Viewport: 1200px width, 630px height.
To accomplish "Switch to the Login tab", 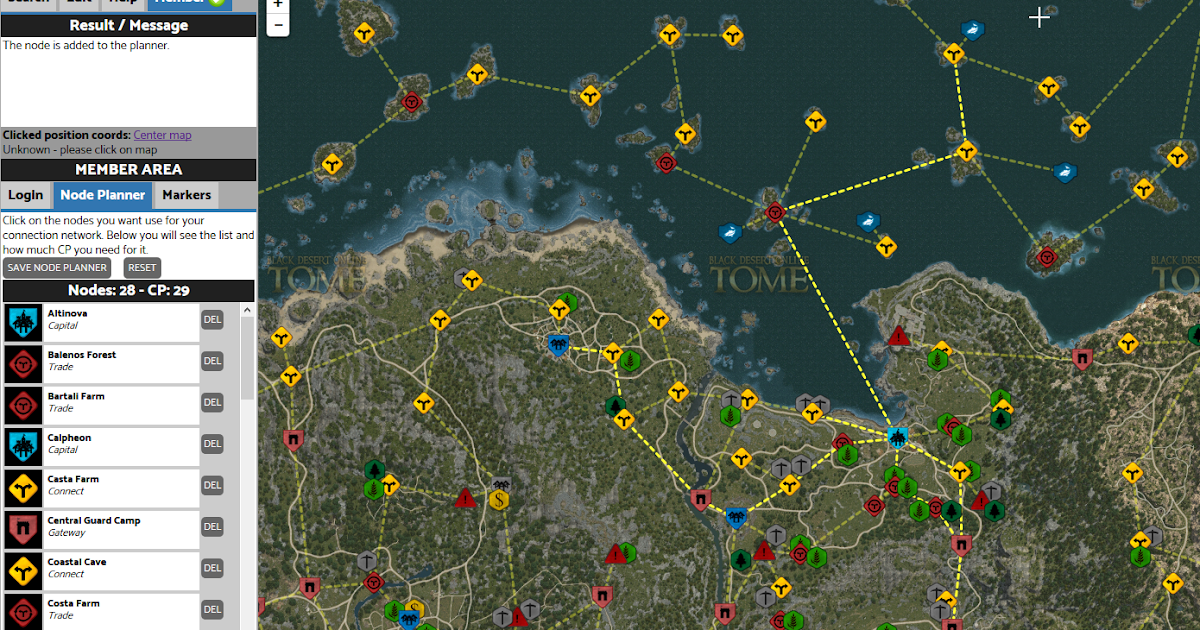I will coord(26,195).
